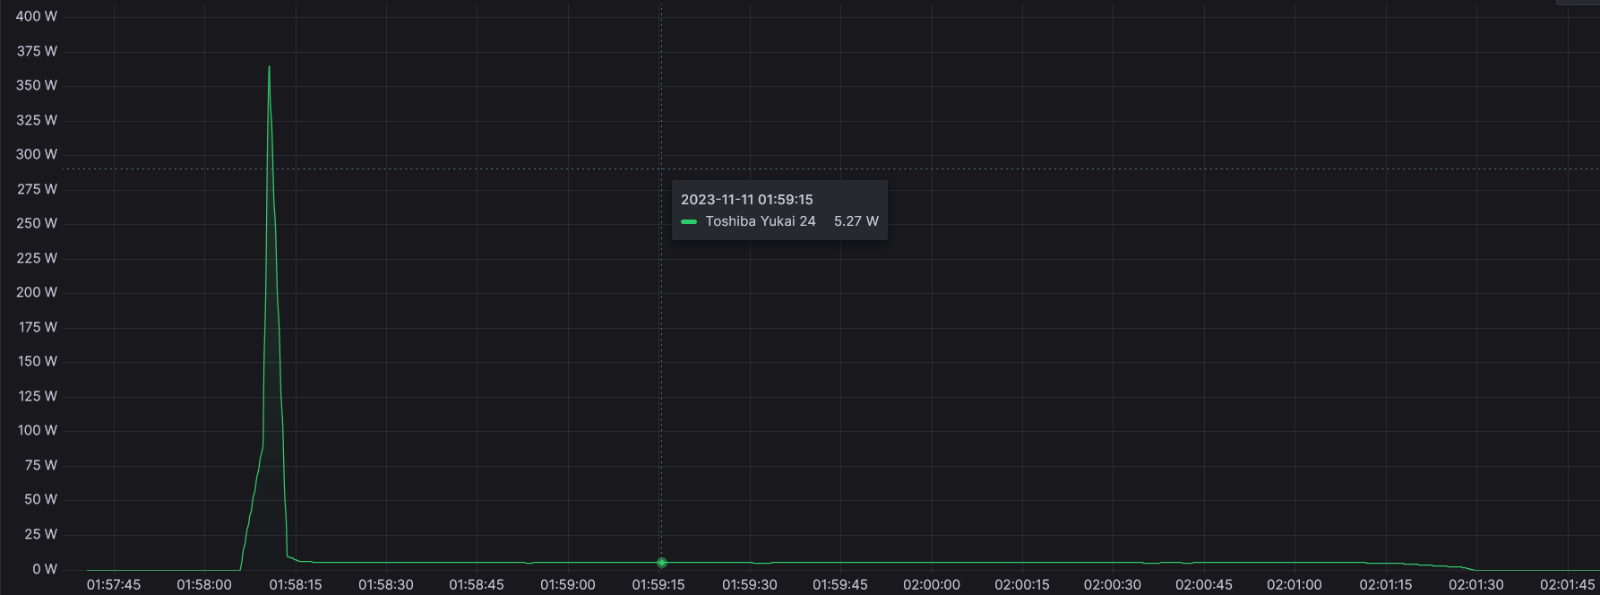
Task: Click the 02:00:30 time axis label
Action: (x=1112, y=585)
